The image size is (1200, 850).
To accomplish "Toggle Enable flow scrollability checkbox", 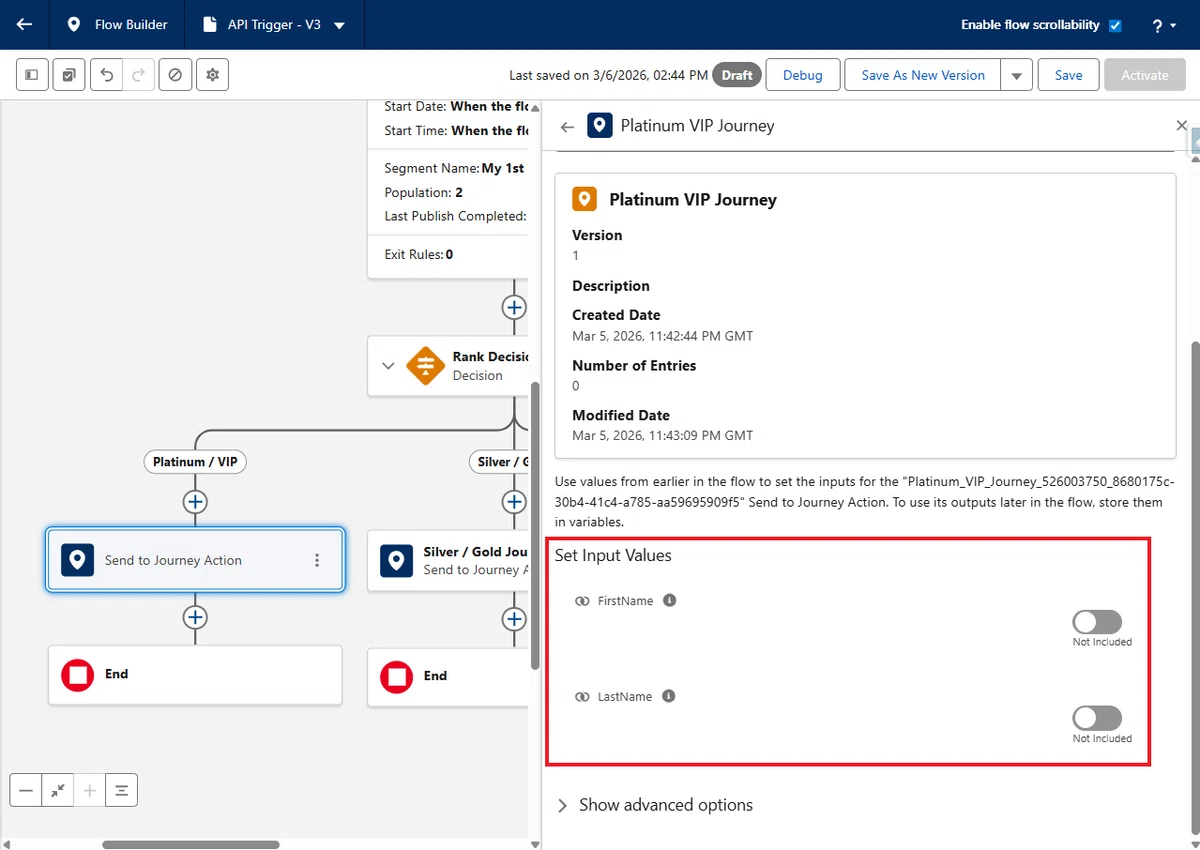I will click(1115, 25).
